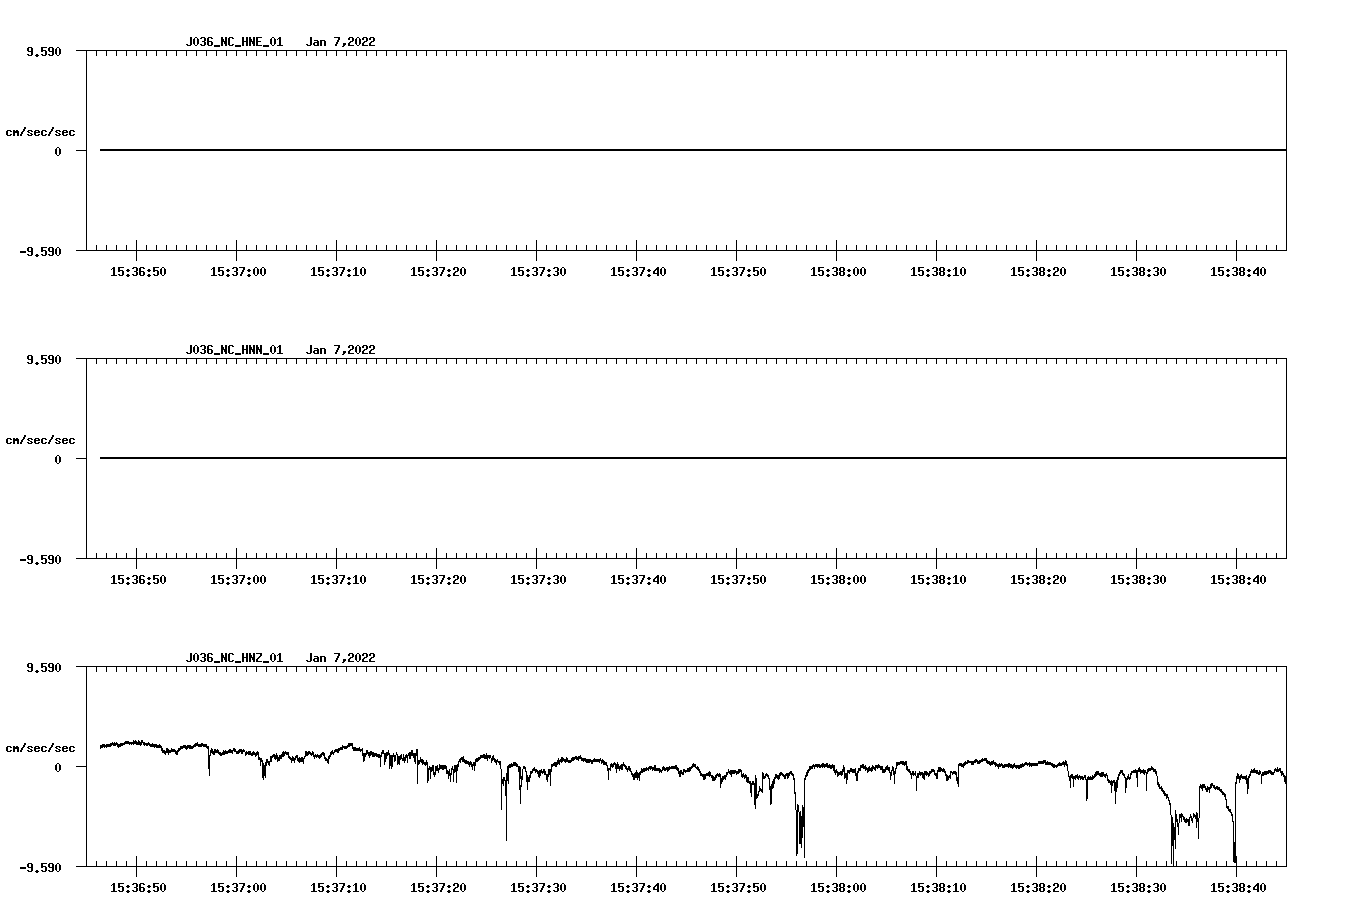Screen dimensions: 1358x924
Task: Click the J036_NC_HNN_01 plot title
Action: 234,350
